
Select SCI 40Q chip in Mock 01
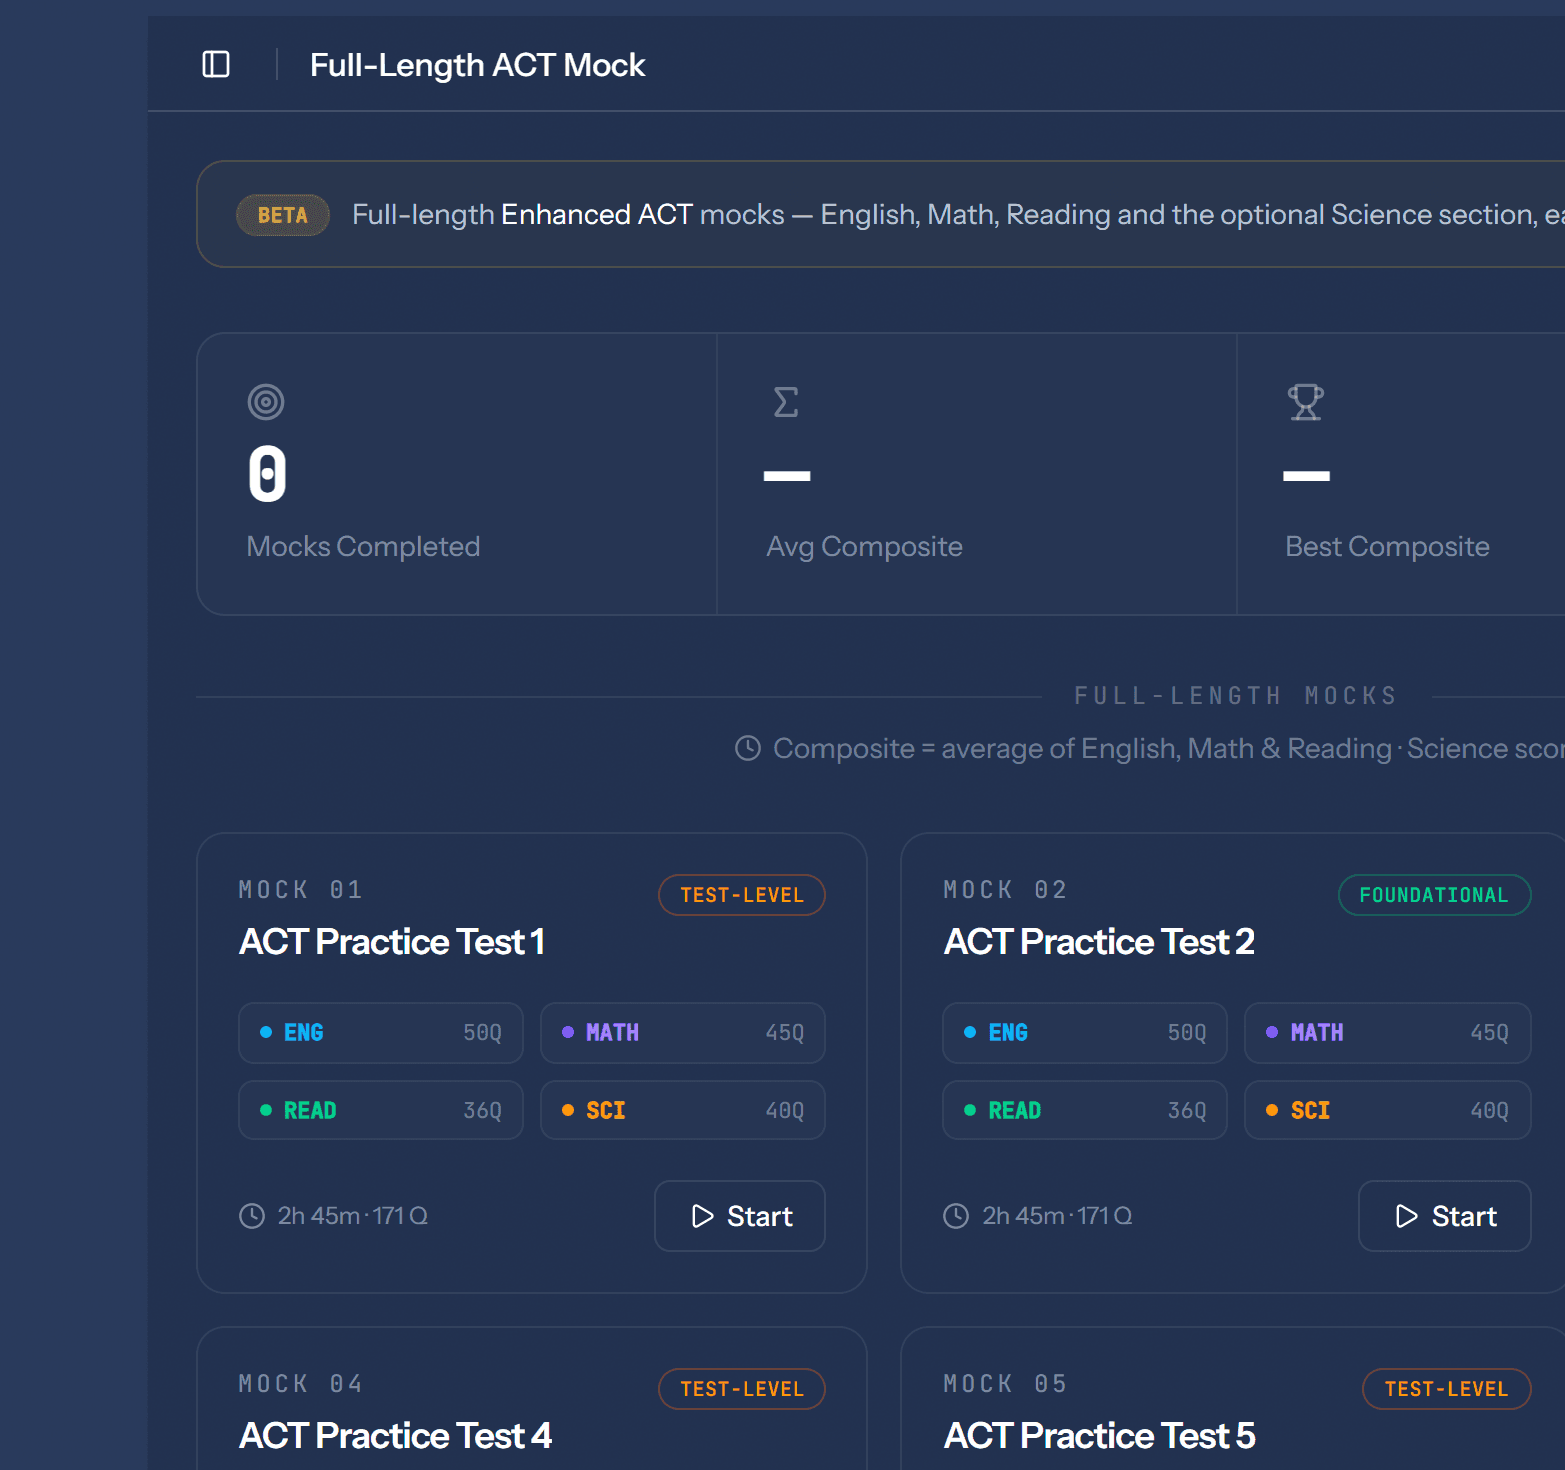click(683, 1110)
